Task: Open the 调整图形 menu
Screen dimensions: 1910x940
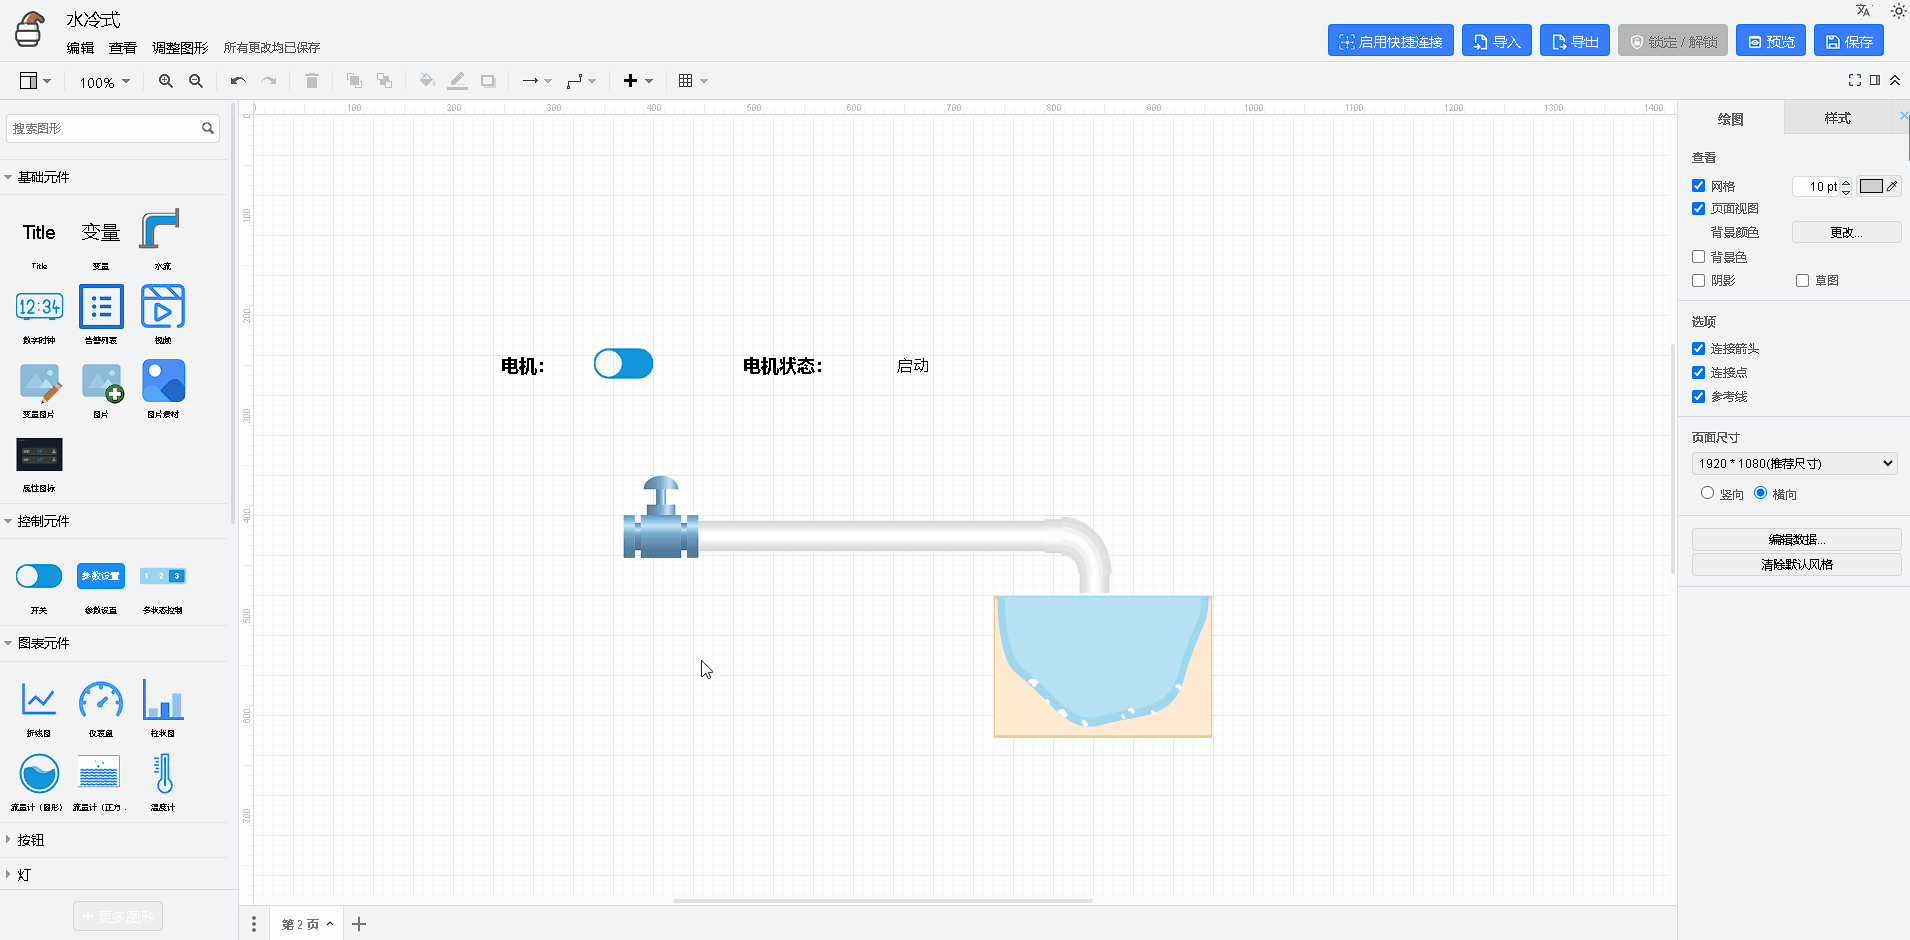Action: pyautogui.click(x=180, y=48)
